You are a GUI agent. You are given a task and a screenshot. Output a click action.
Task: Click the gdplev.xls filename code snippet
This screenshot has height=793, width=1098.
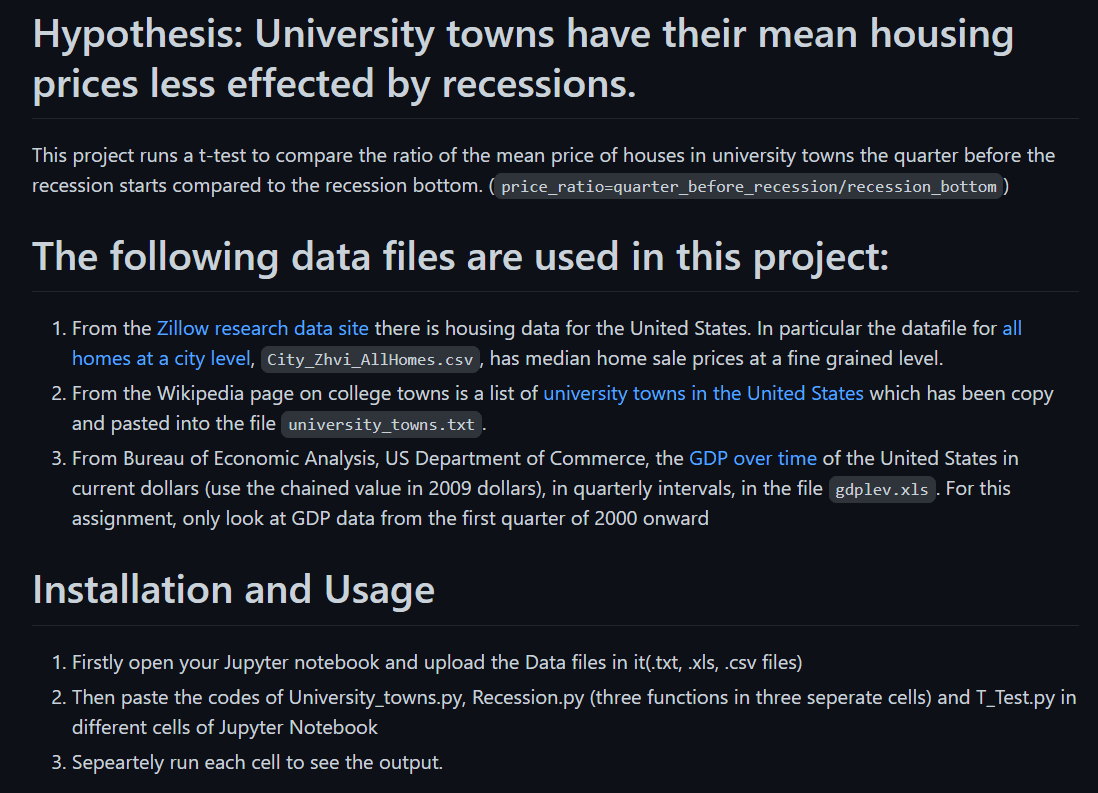[x=882, y=489]
